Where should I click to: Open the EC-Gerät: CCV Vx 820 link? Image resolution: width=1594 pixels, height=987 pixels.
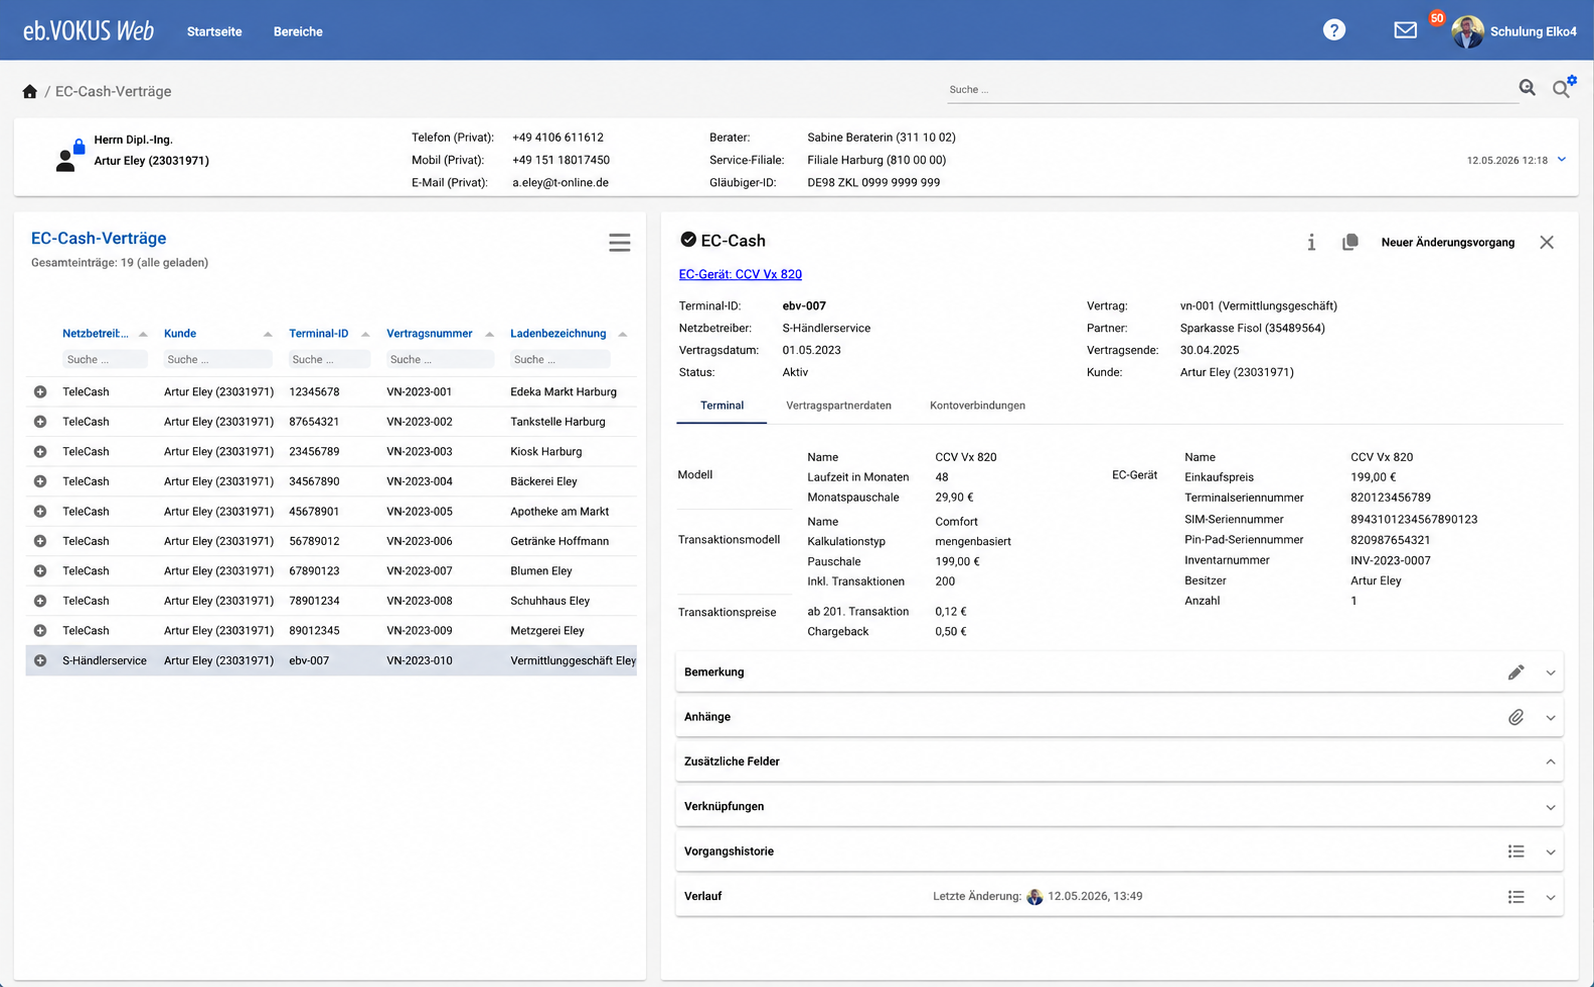pos(740,274)
